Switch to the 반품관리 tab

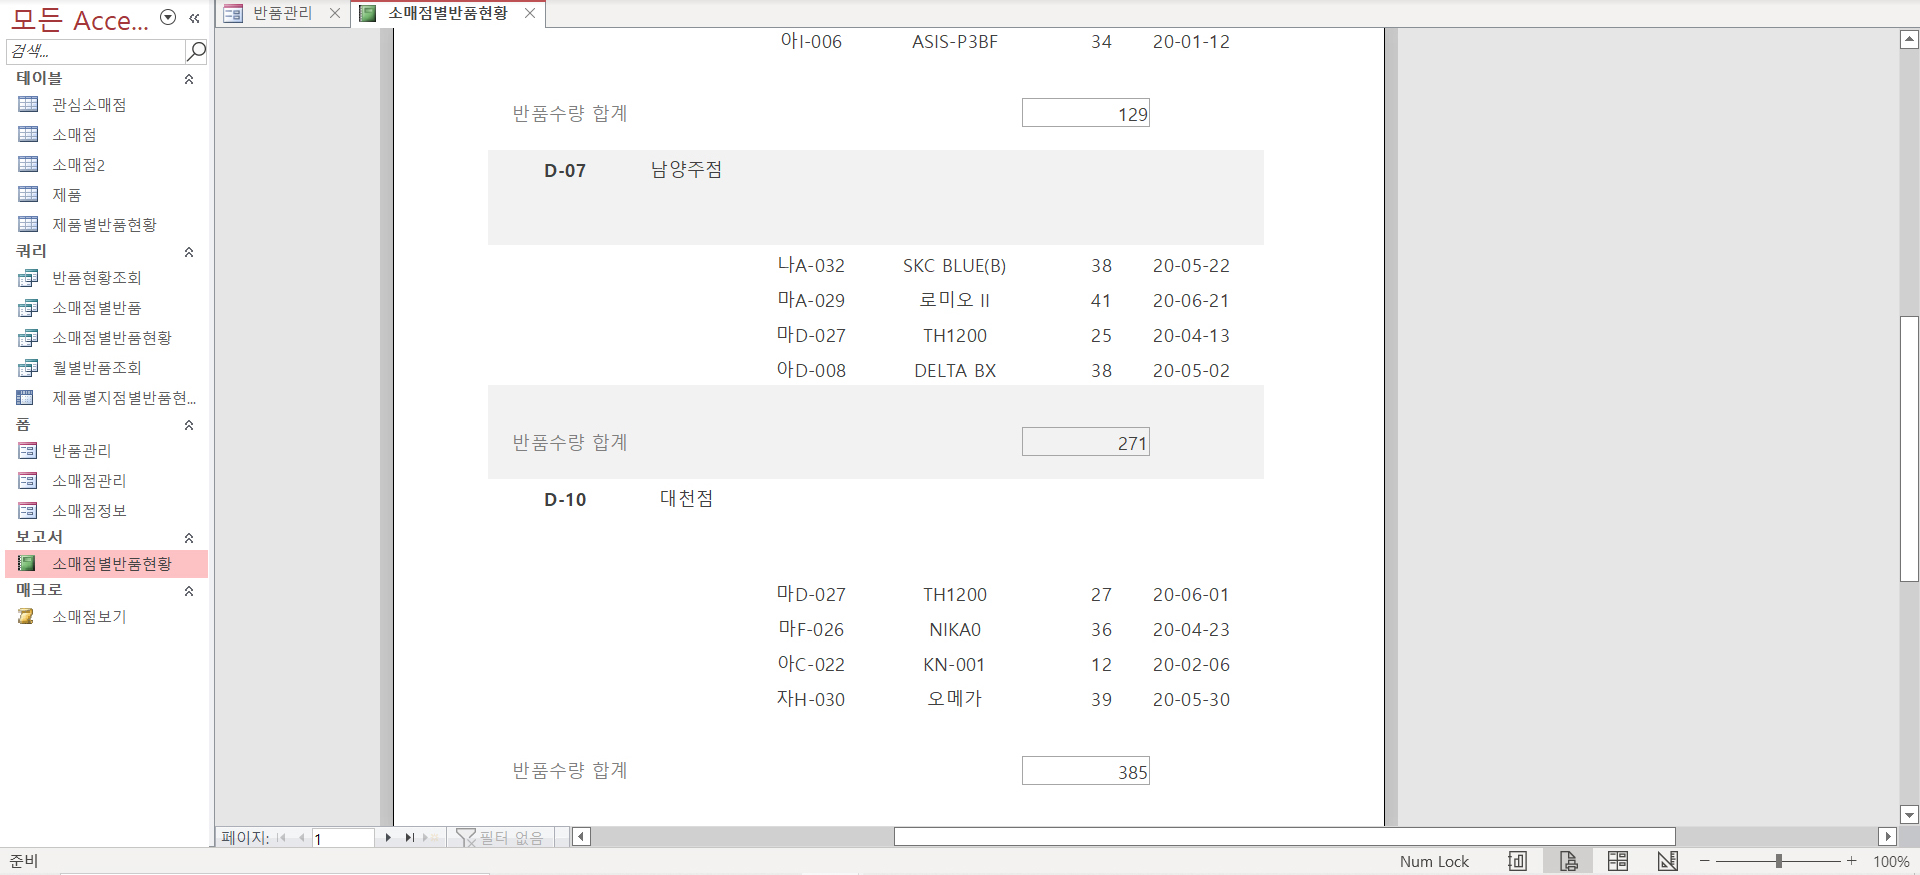point(282,13)
